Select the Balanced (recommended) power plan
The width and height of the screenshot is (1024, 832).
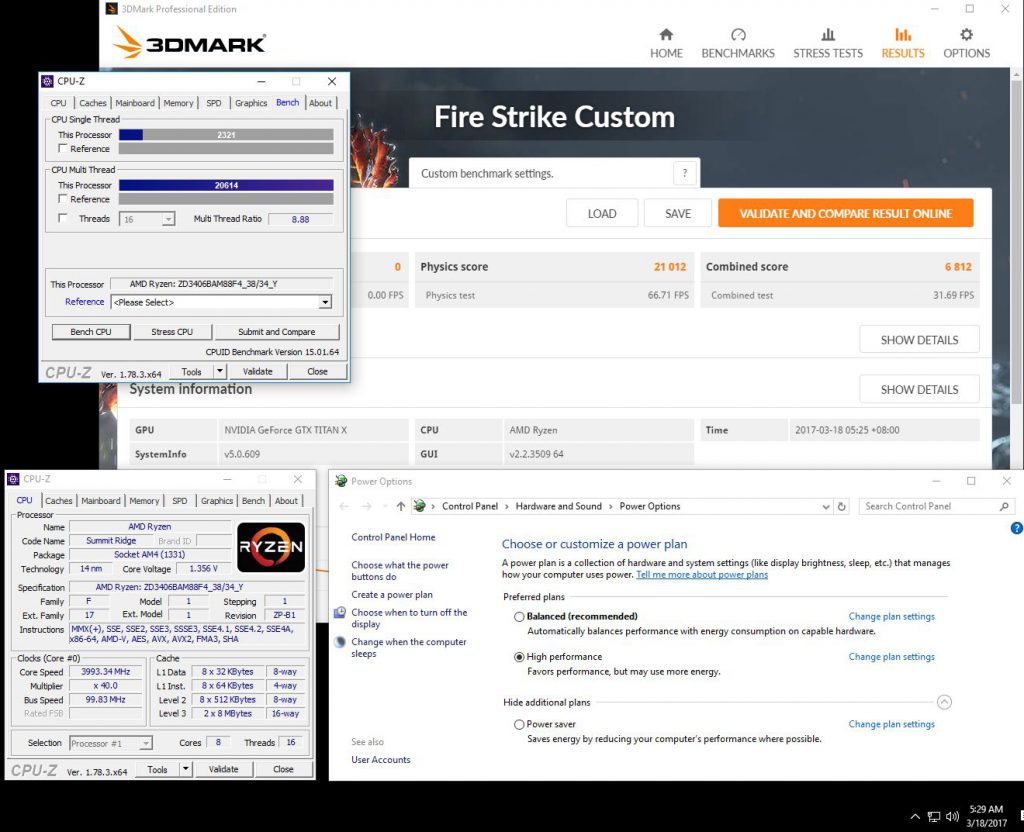pyautogui.click(x=519, y=616)
